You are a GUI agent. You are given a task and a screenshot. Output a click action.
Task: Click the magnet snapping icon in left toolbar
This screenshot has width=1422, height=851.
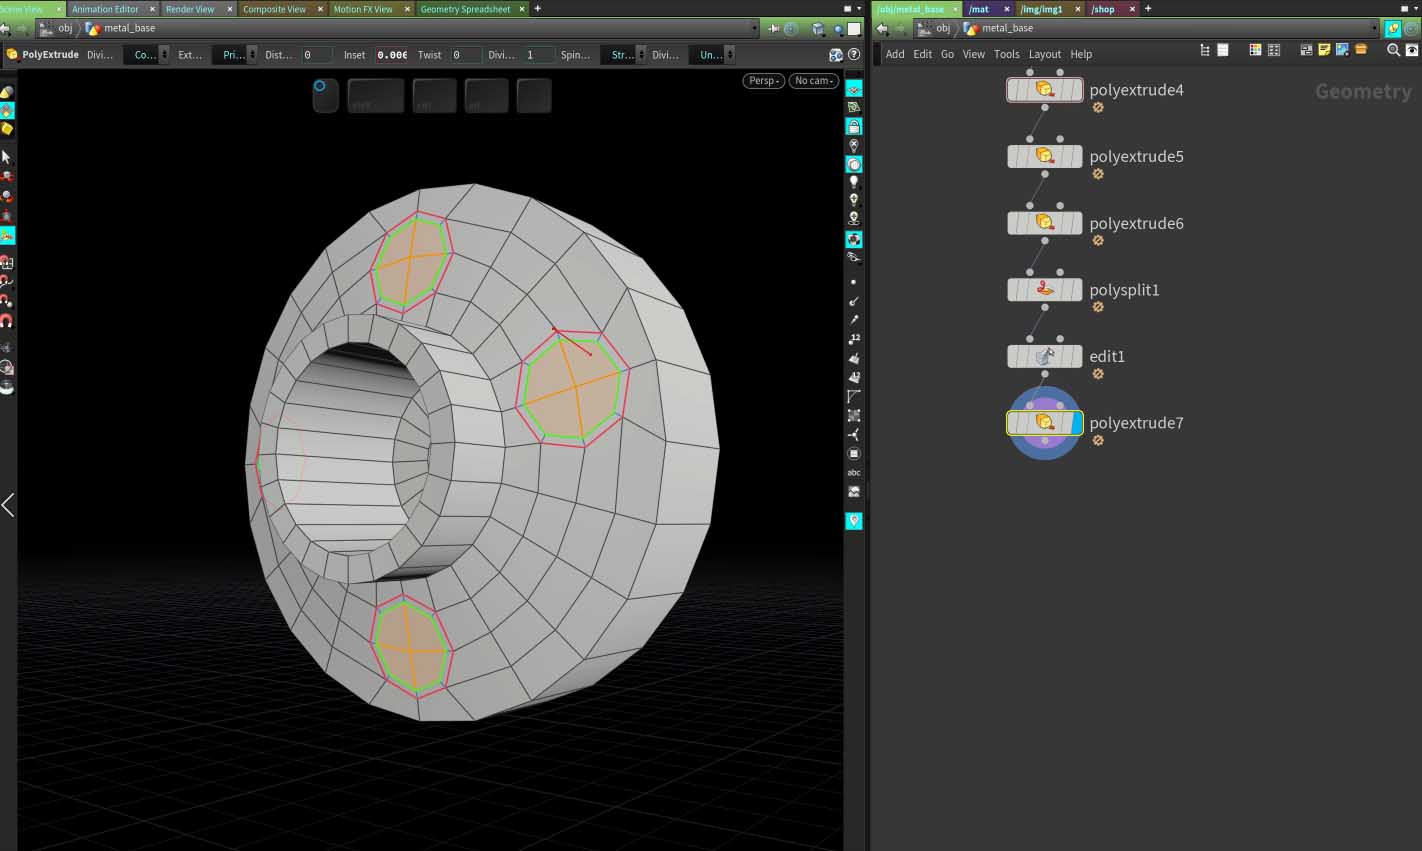tap(7, 321)
